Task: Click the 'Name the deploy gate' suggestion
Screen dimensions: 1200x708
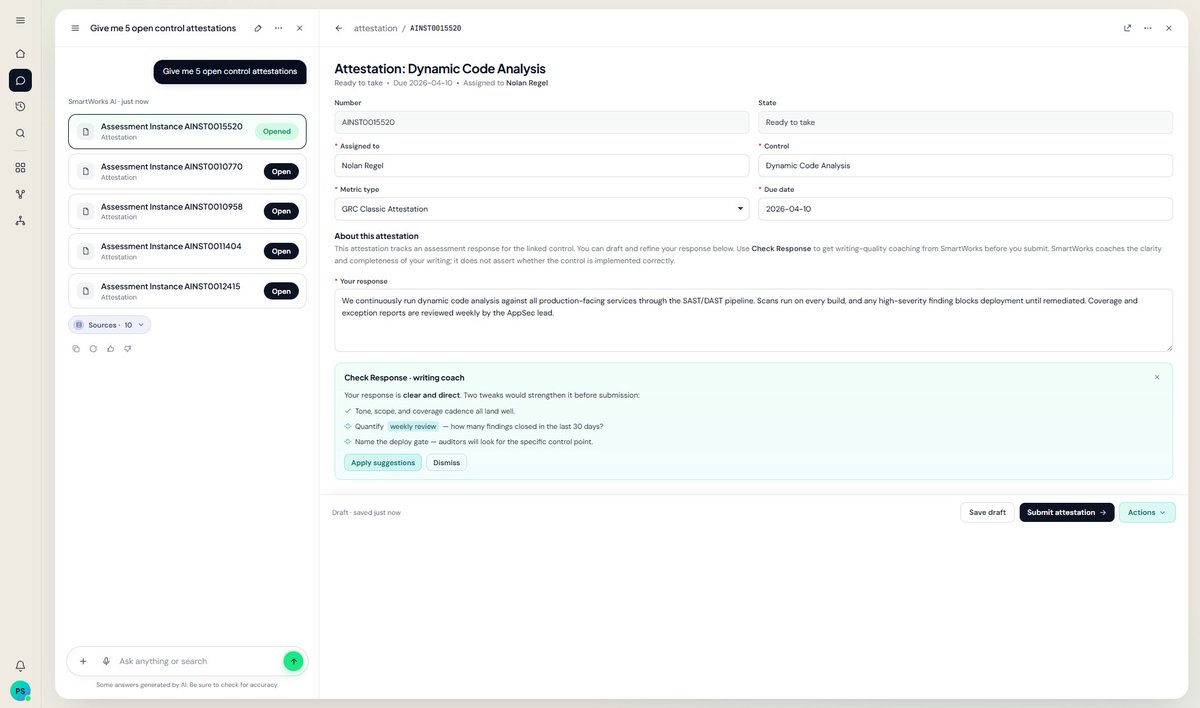Action: [x=474, y=441]
